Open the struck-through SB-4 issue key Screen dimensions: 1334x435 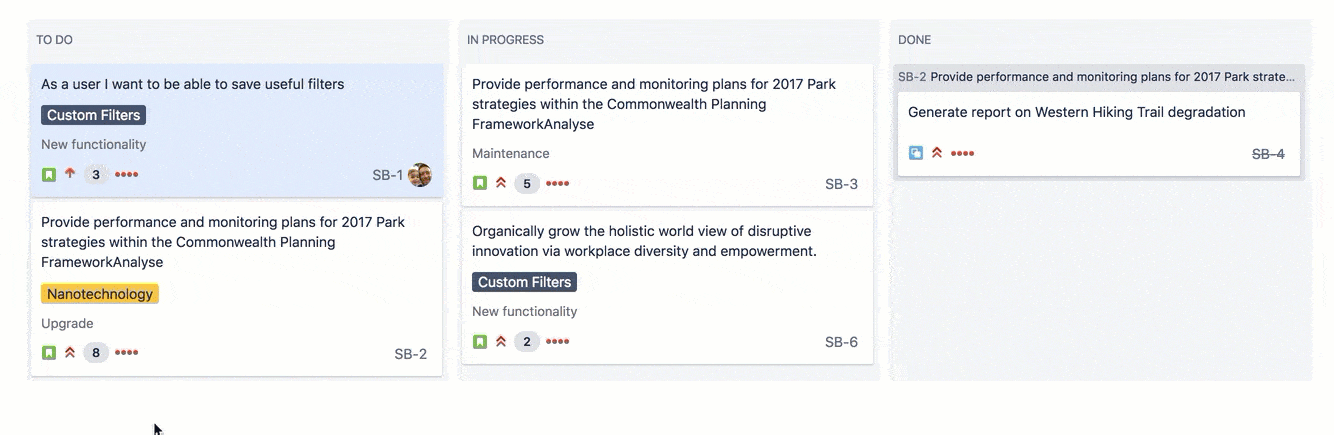(1268, 154)
